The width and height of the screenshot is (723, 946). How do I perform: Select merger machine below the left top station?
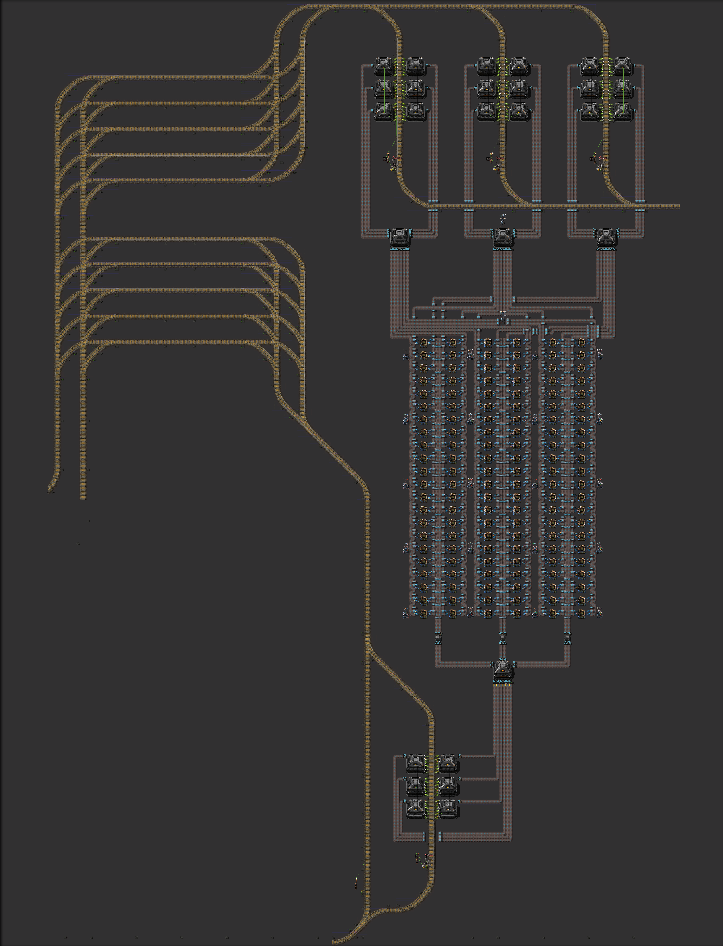click(400, 237)
